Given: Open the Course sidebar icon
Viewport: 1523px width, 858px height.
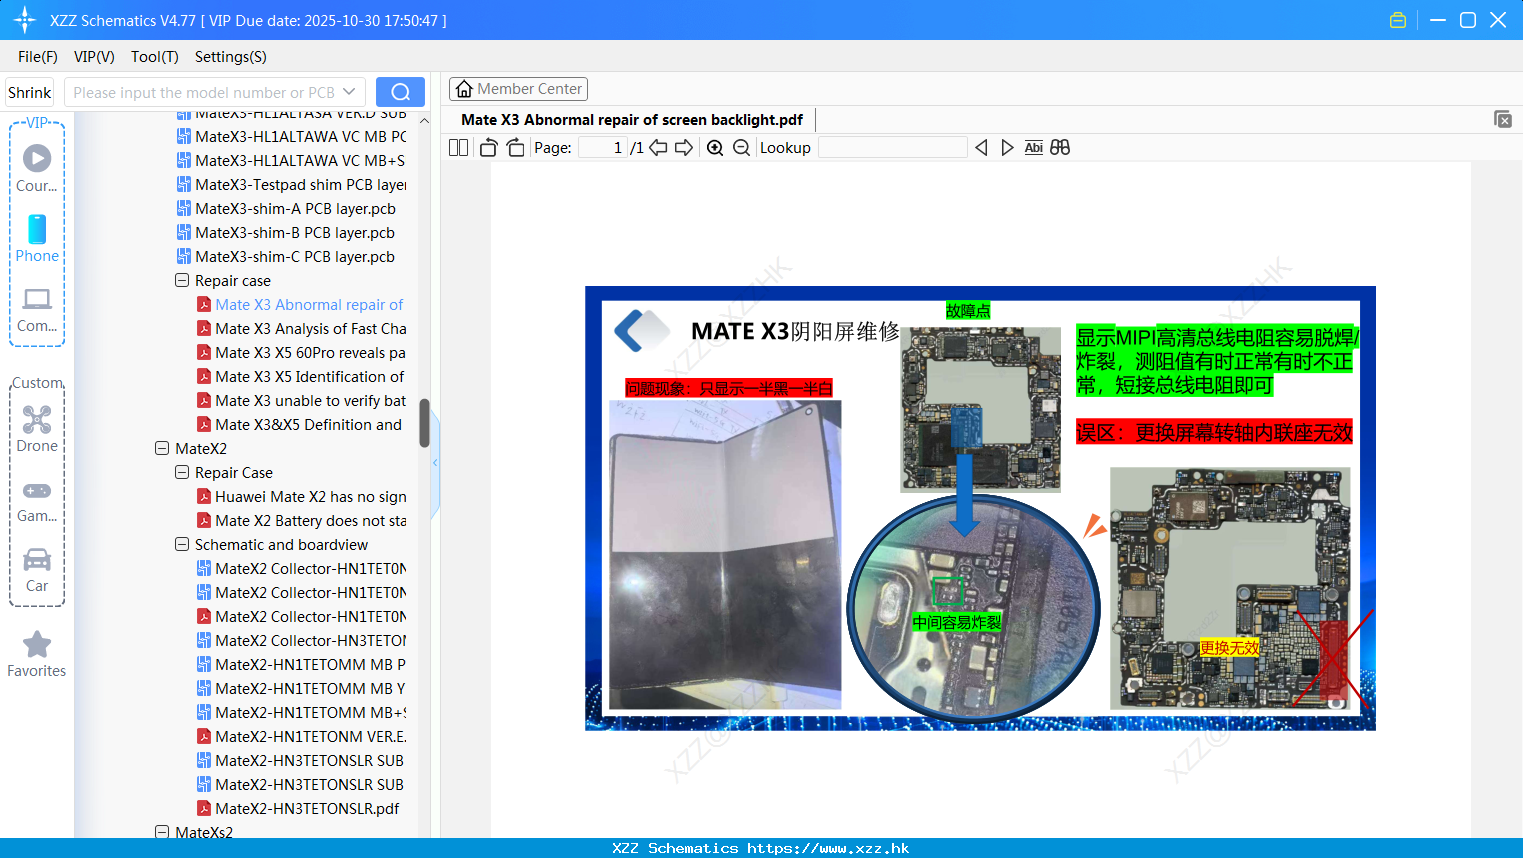Looking at the screenshot, I should coord(37,168).
